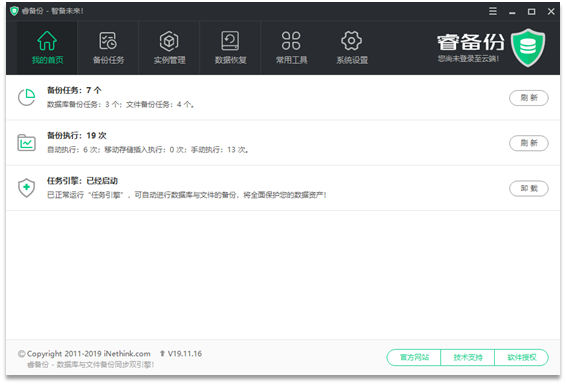Click the 备份任务: 7 个 heading
Screen dimensions: 566x385
point(74,90)
